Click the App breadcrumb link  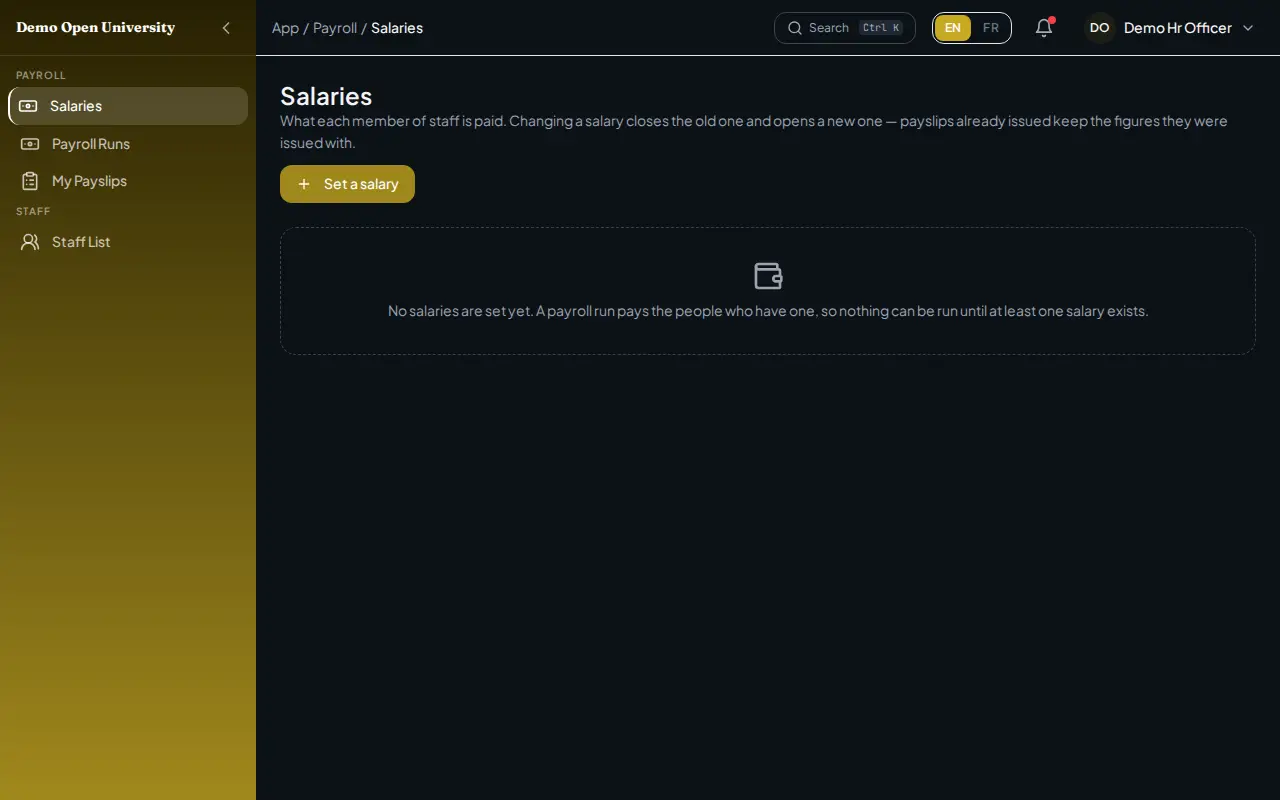[285, 28]
